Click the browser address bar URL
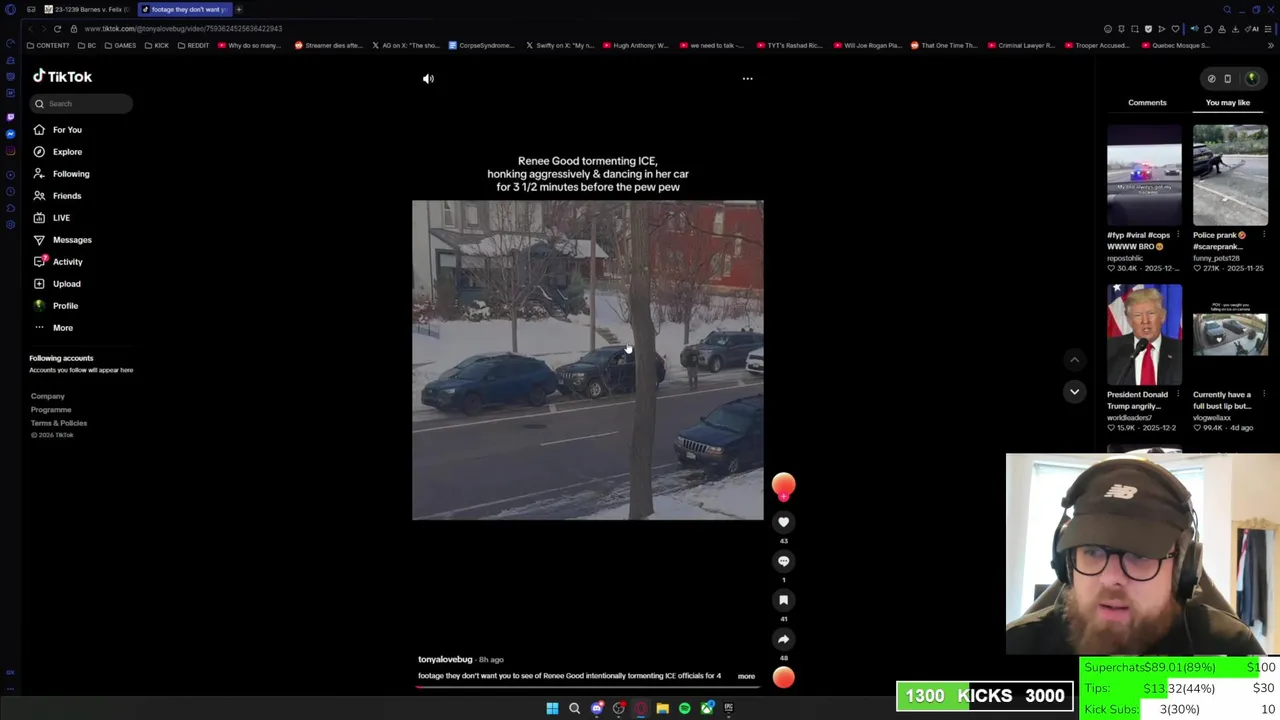Screen dimensions: 1280x720 (x=183, y=29)
